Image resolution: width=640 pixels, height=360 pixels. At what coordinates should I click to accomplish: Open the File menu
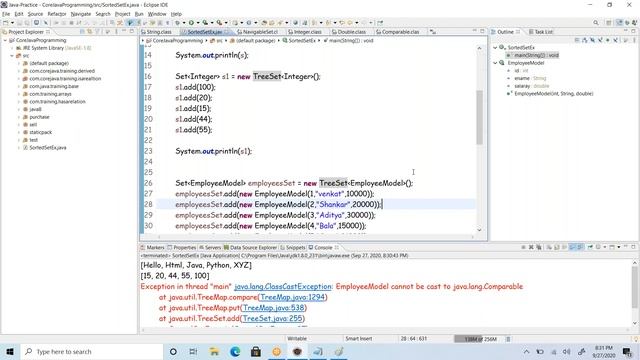[x=6, y=14]
